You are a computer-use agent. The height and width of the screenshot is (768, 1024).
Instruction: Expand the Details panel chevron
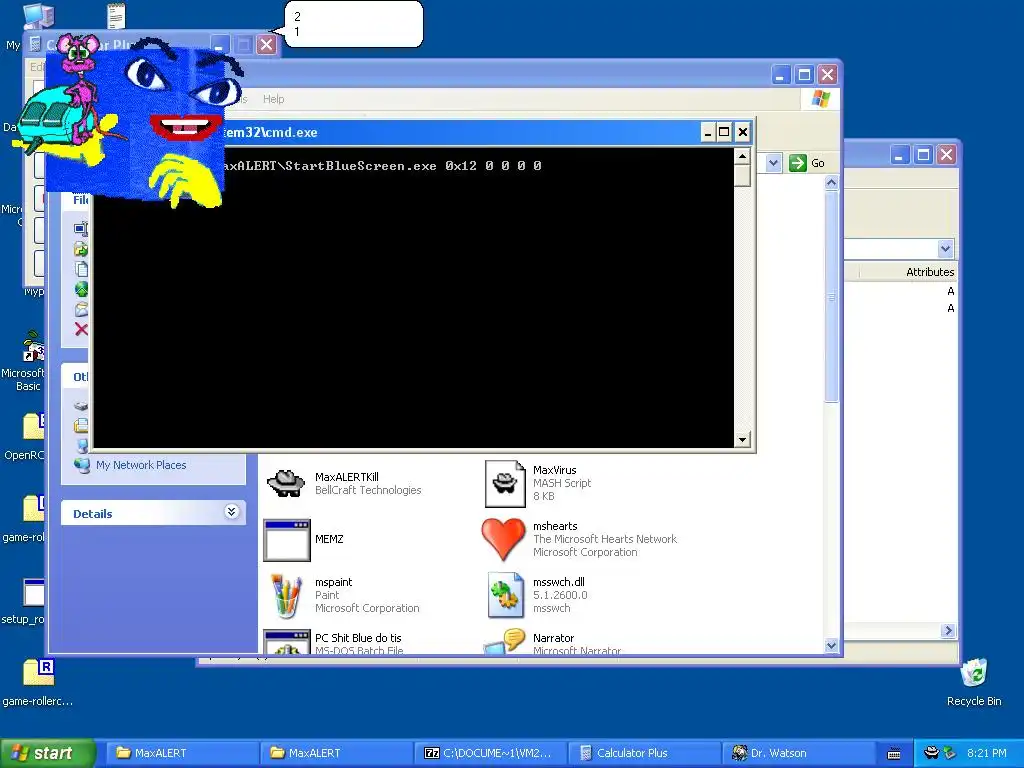pyautogui.click(x=231, y=511)
